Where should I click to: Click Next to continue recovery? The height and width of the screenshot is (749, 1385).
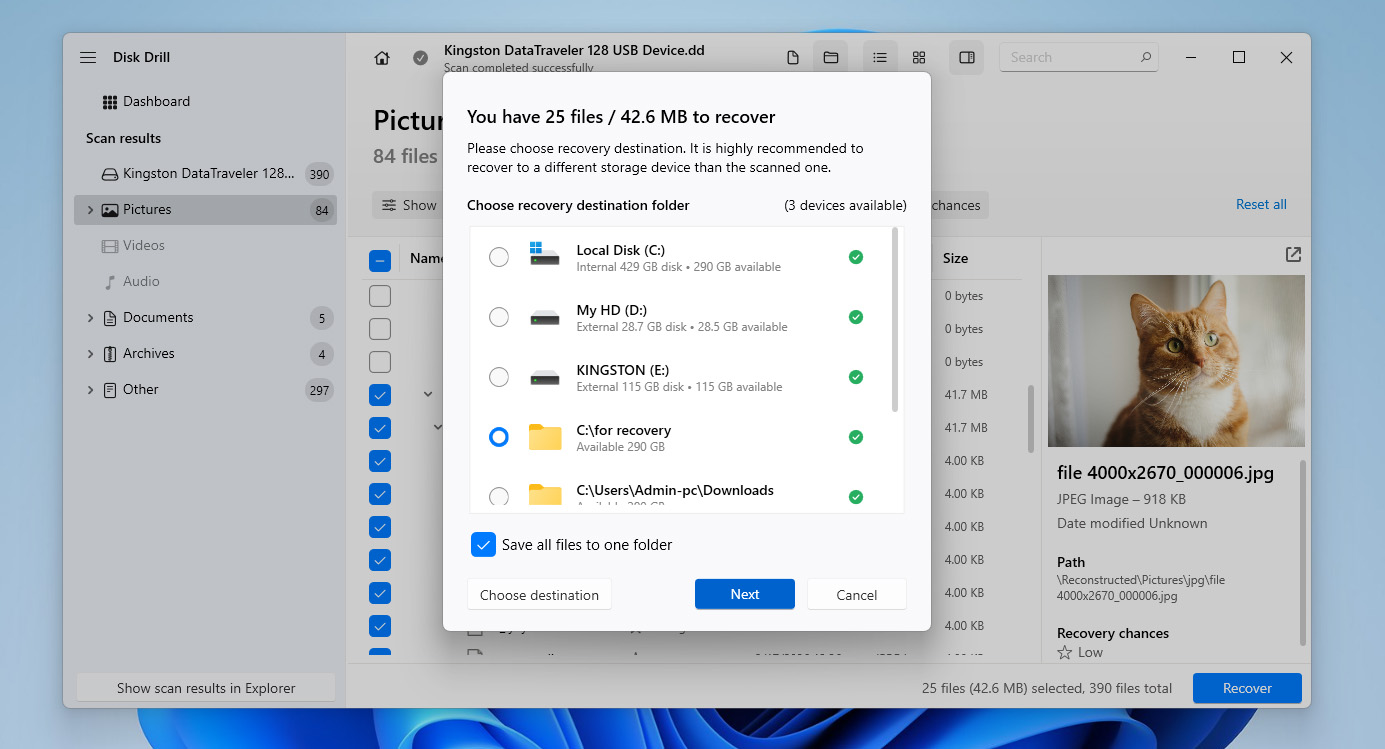(744, 594)
